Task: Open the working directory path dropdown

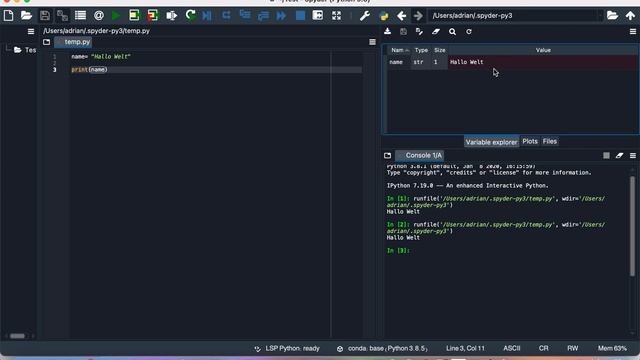Action: (x=600, y=16)
